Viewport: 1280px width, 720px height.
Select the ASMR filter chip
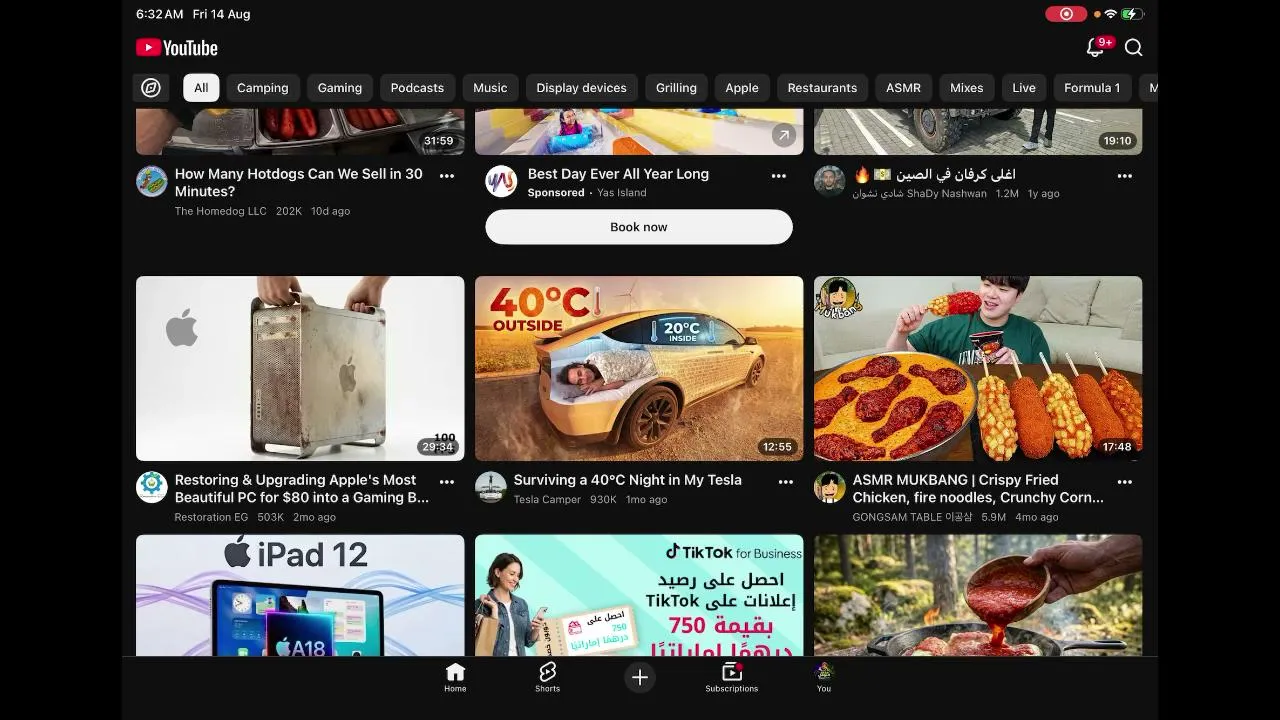(903, 88)
